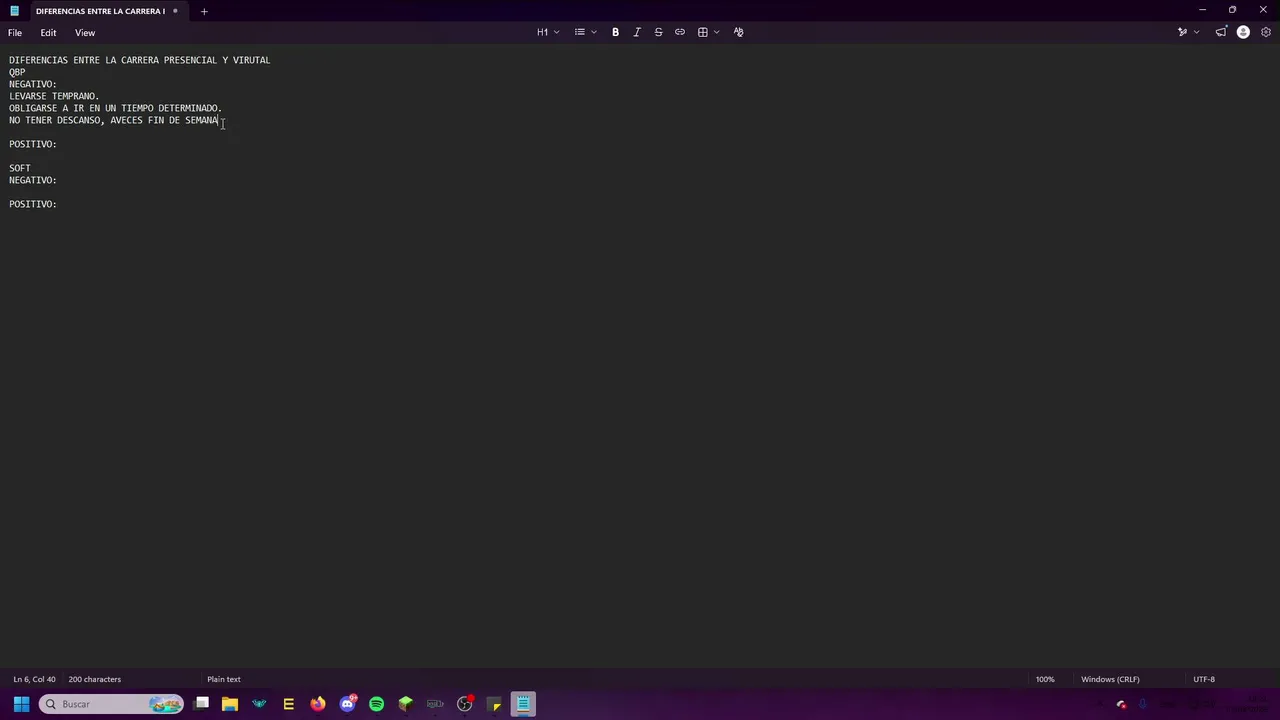Expand the table options arrow
This screenshot has height=720, width=1280.
716,32
